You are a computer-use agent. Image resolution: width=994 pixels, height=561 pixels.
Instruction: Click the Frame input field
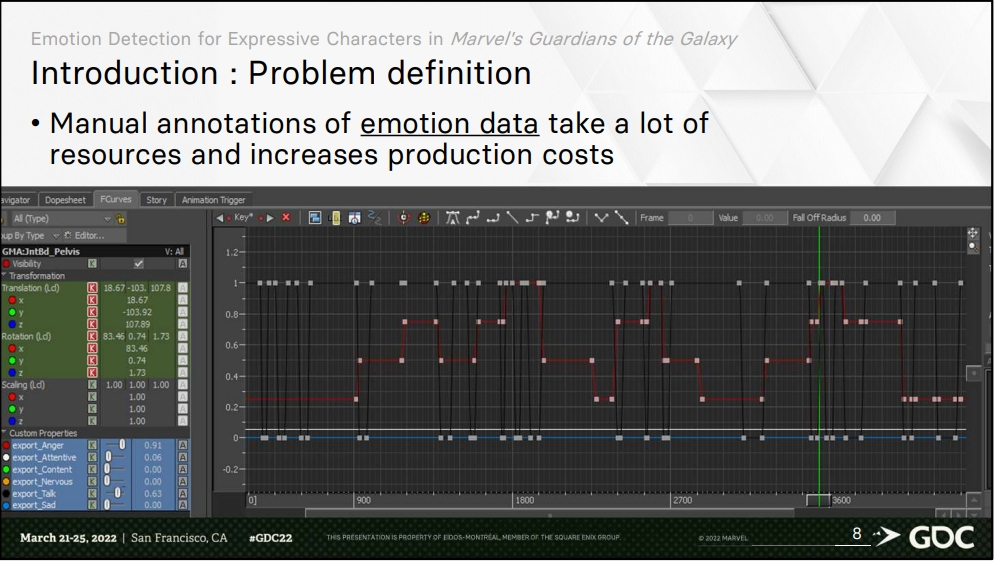tap(690, 218)
